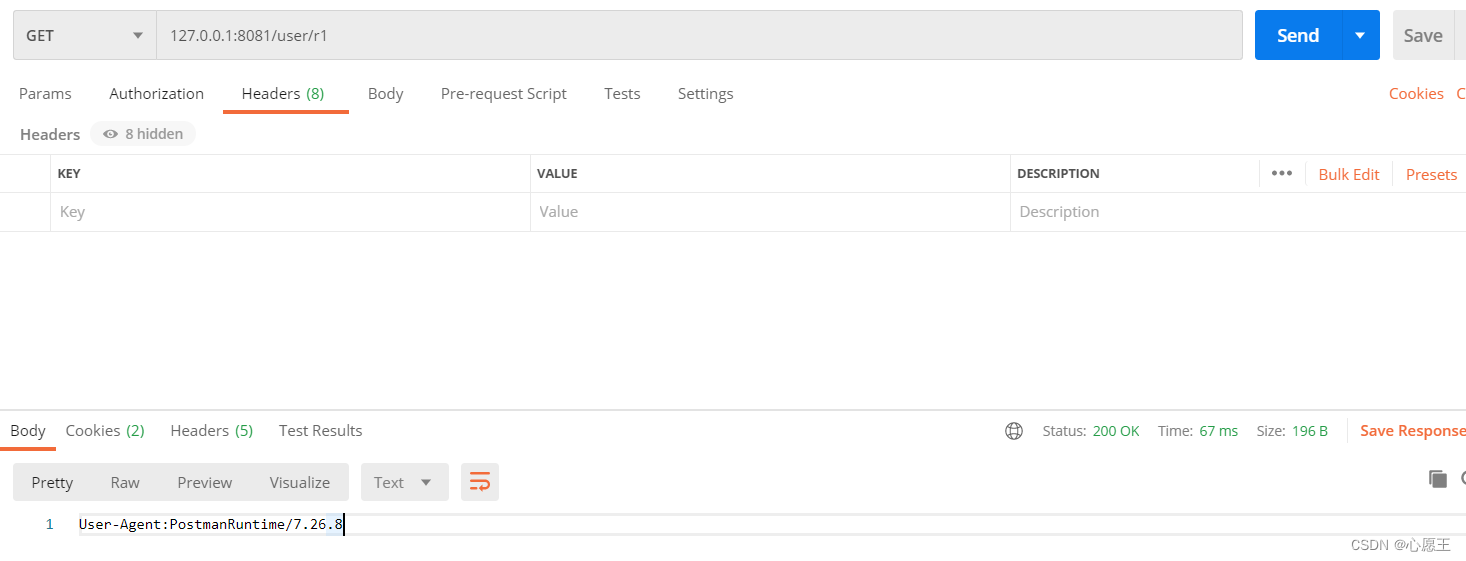
Task: Click the header Value input cell
Action: 770,212
